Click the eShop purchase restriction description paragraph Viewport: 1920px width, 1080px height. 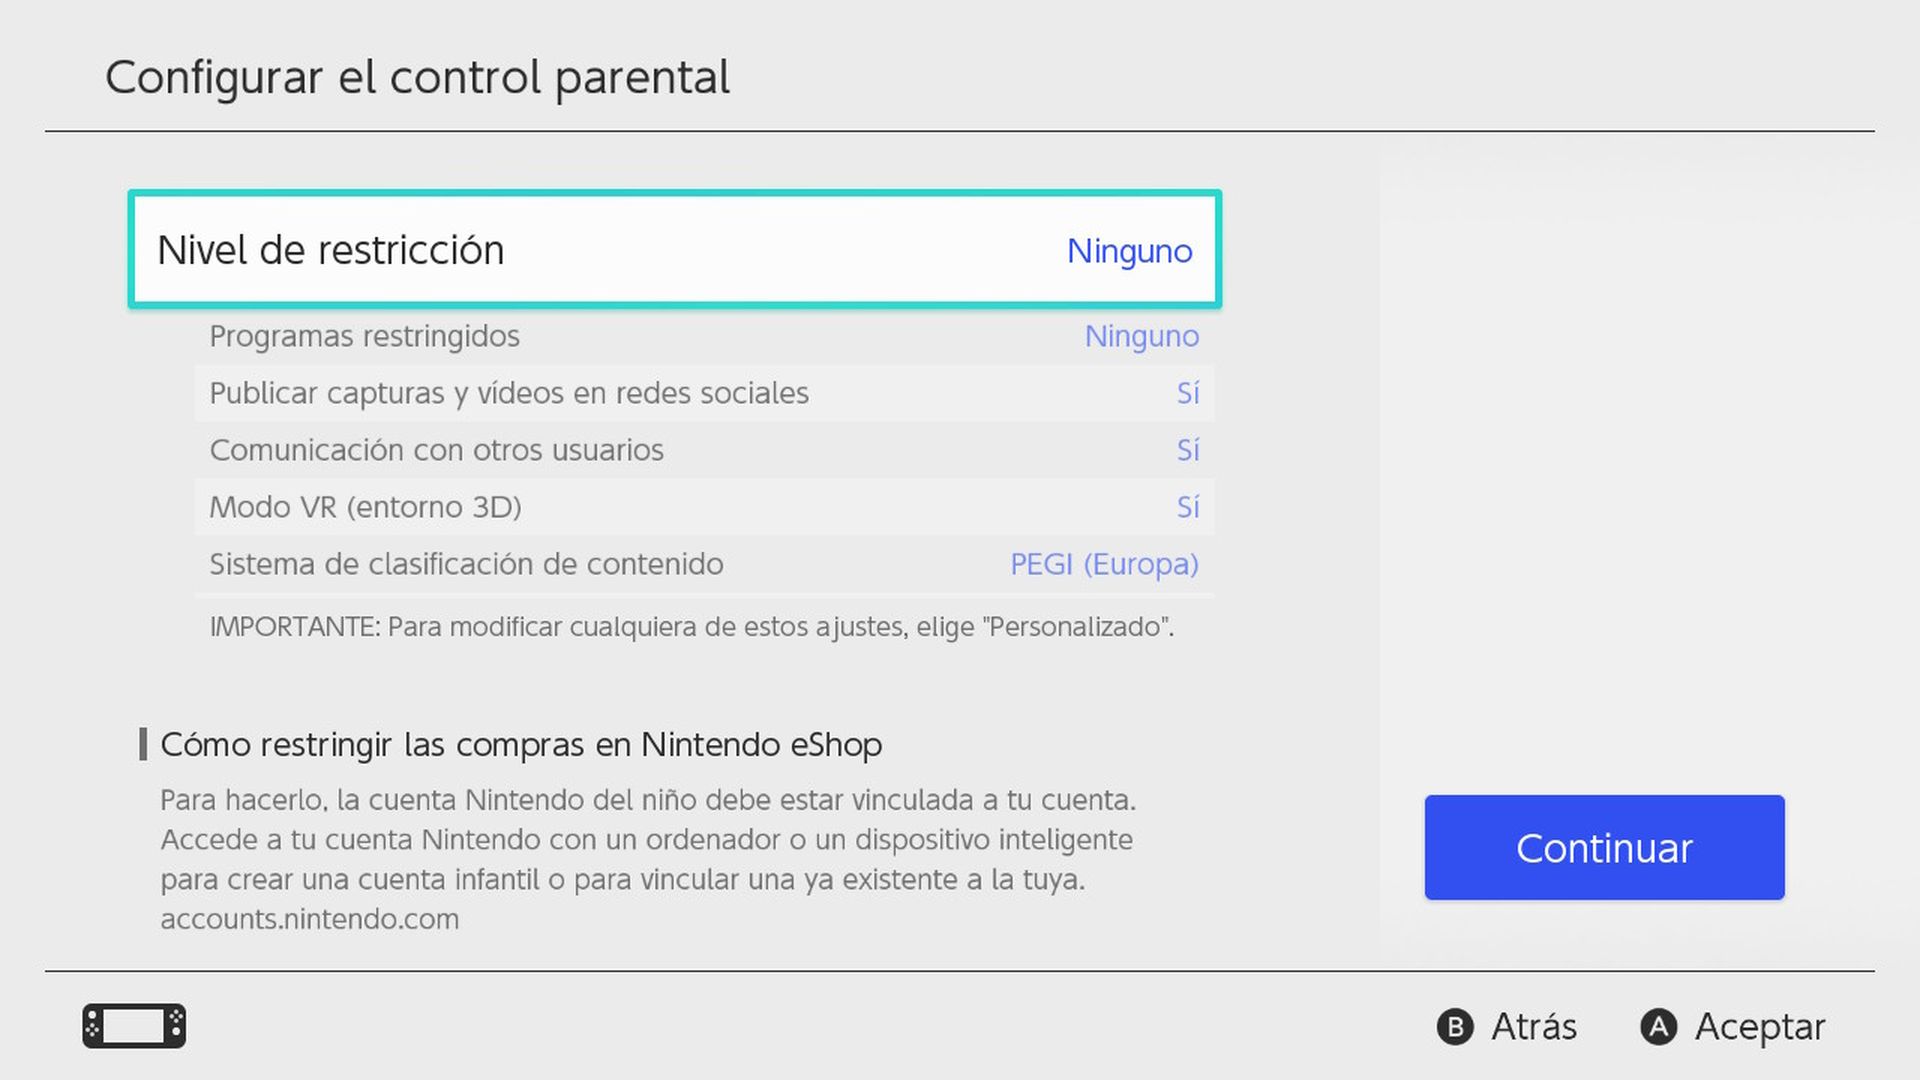click(x=648, y=858)
